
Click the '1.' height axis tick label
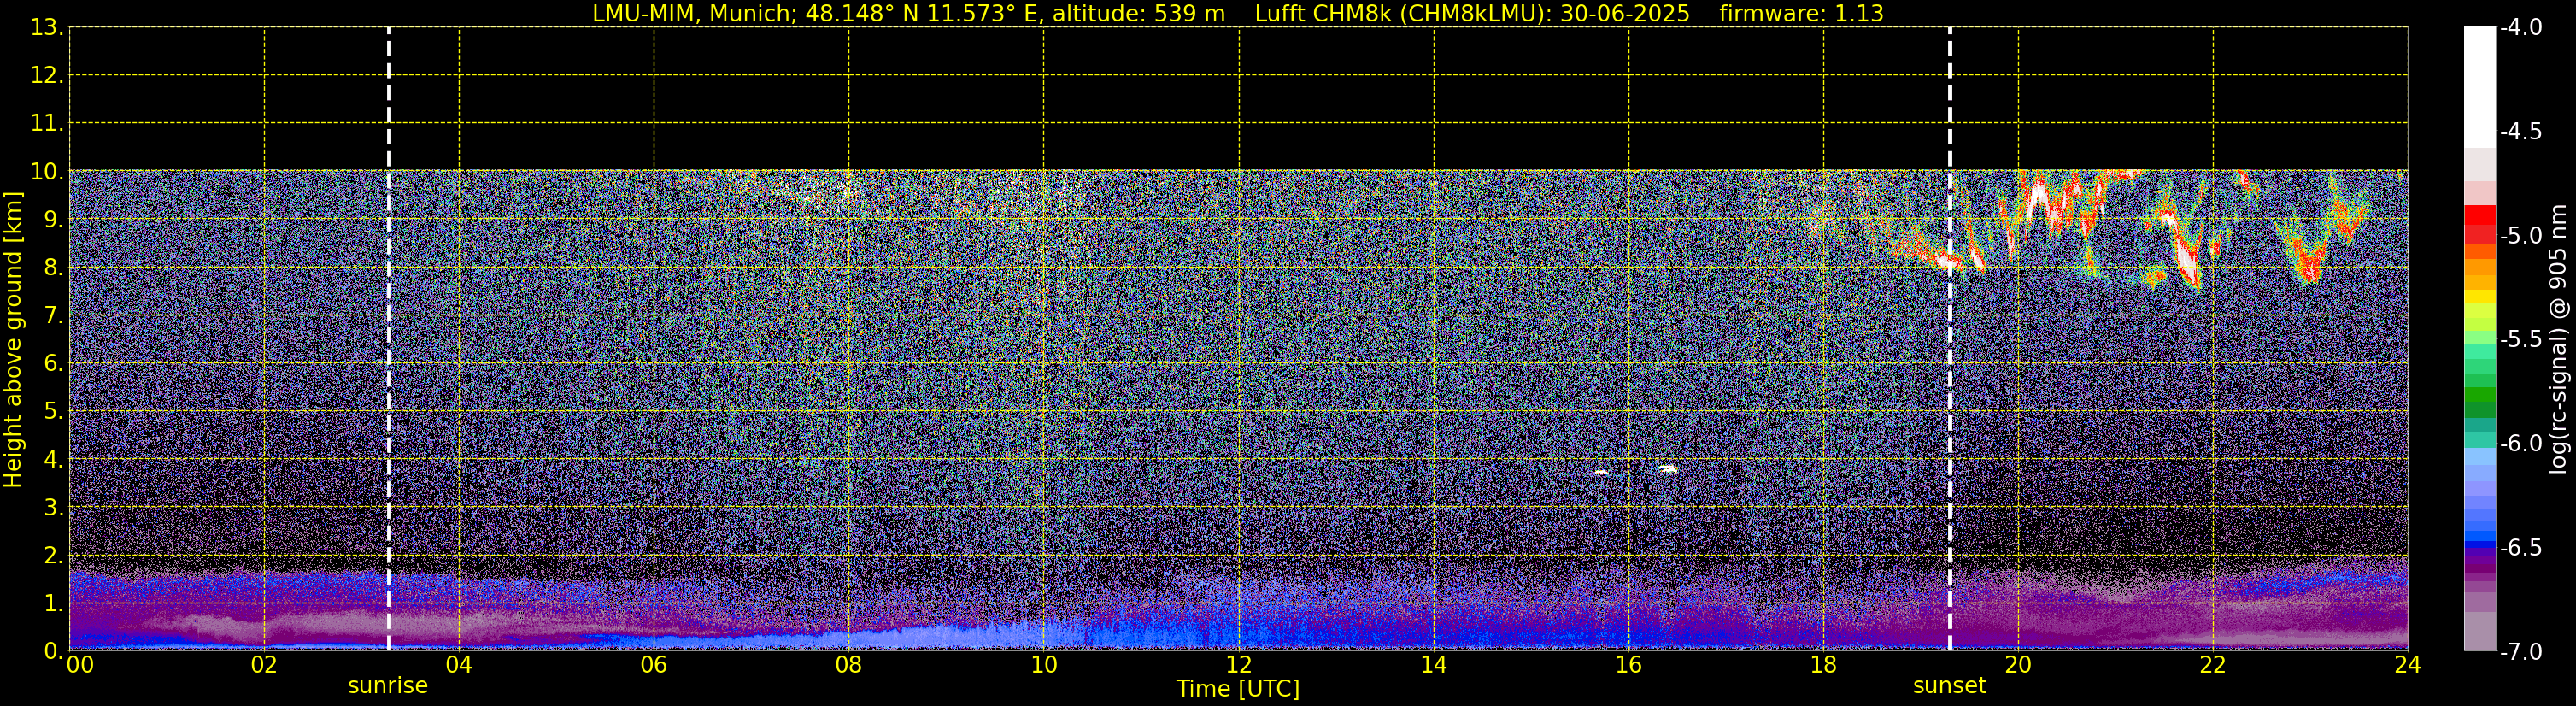coord(53,604)
